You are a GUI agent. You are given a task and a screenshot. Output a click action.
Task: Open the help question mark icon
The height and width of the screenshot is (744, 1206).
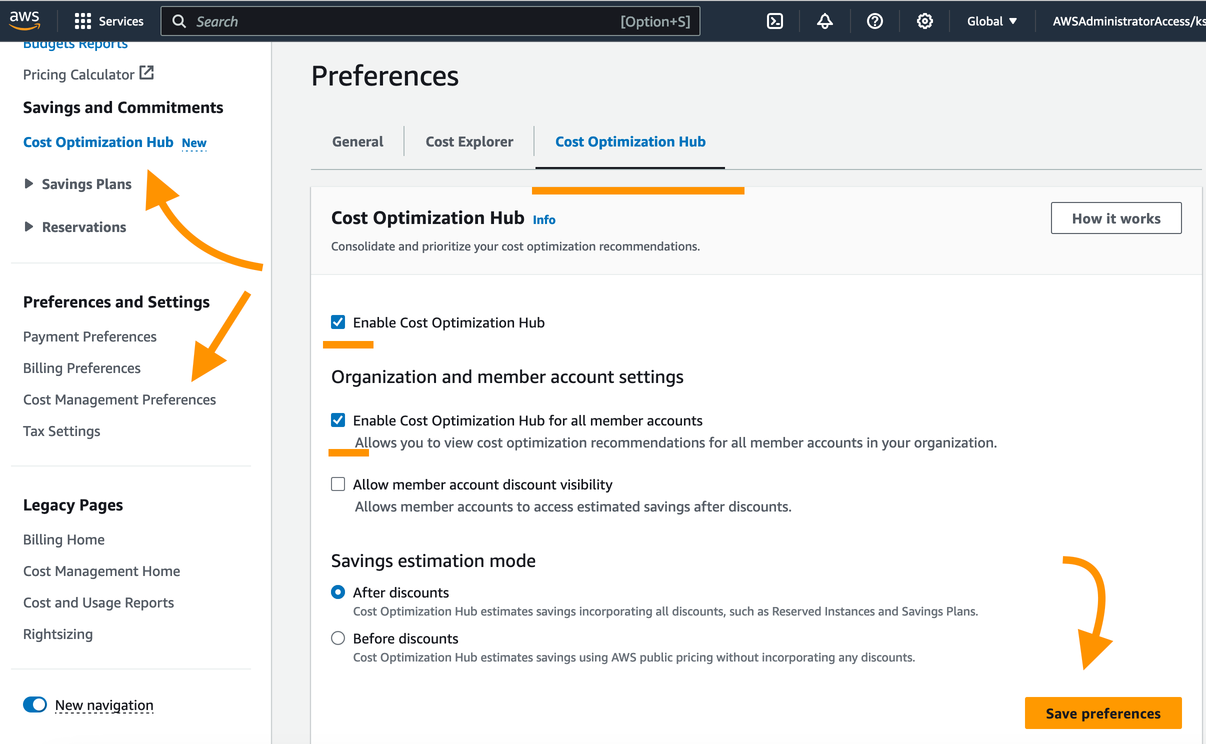(875, 21)
